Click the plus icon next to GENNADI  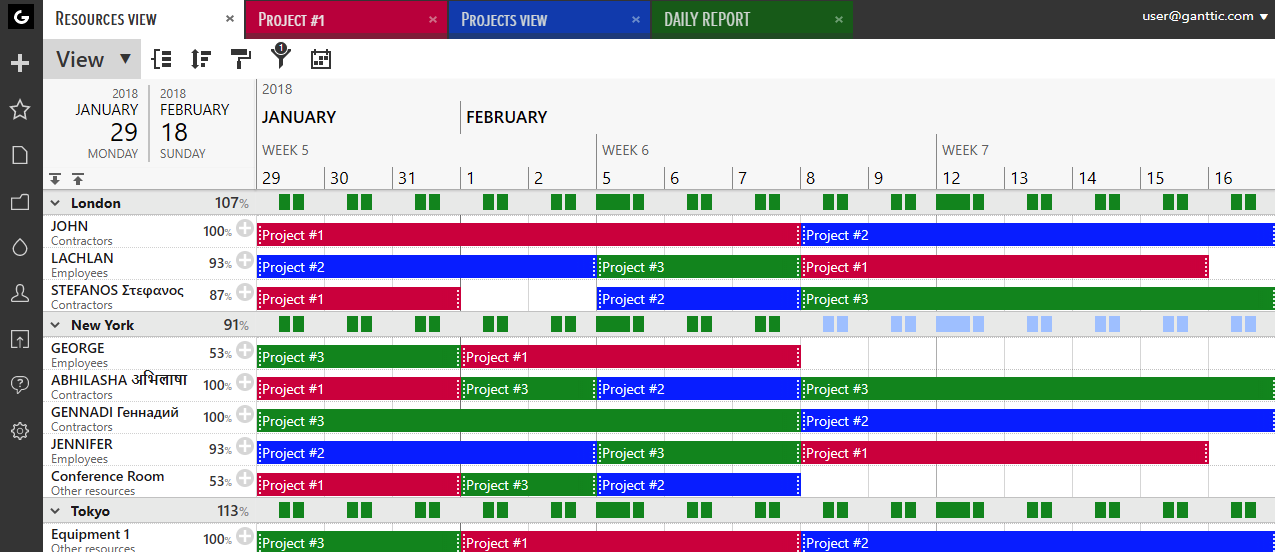(x=244, y=414)
